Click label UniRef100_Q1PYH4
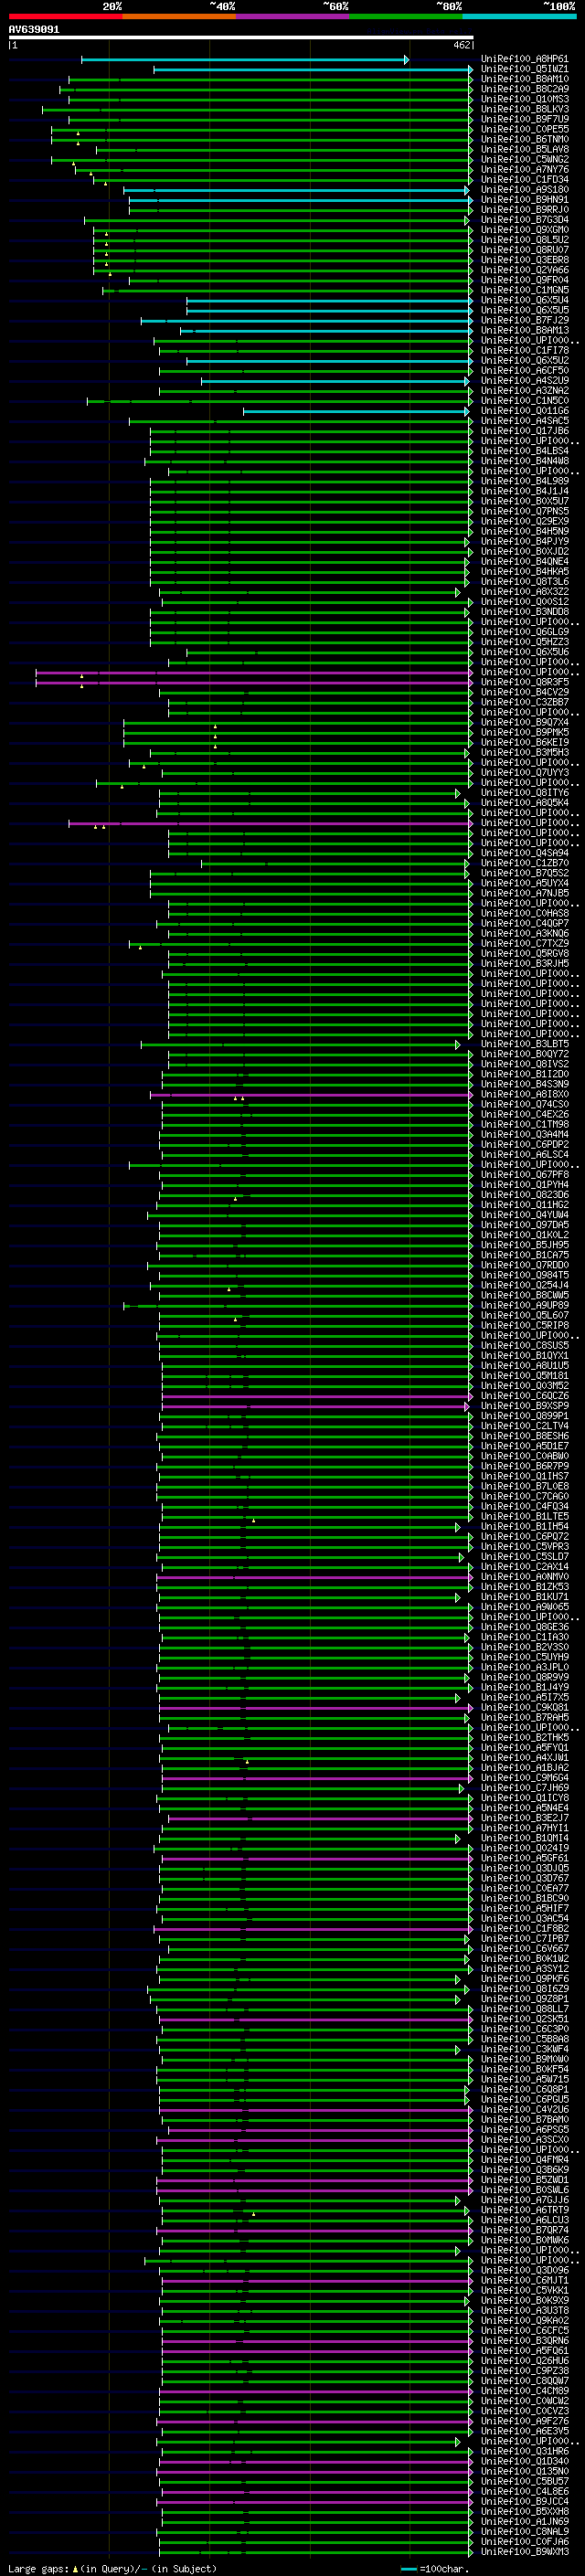This screenshot has height=2576, width=585. pyautogui.click(x=525, y=1186)
